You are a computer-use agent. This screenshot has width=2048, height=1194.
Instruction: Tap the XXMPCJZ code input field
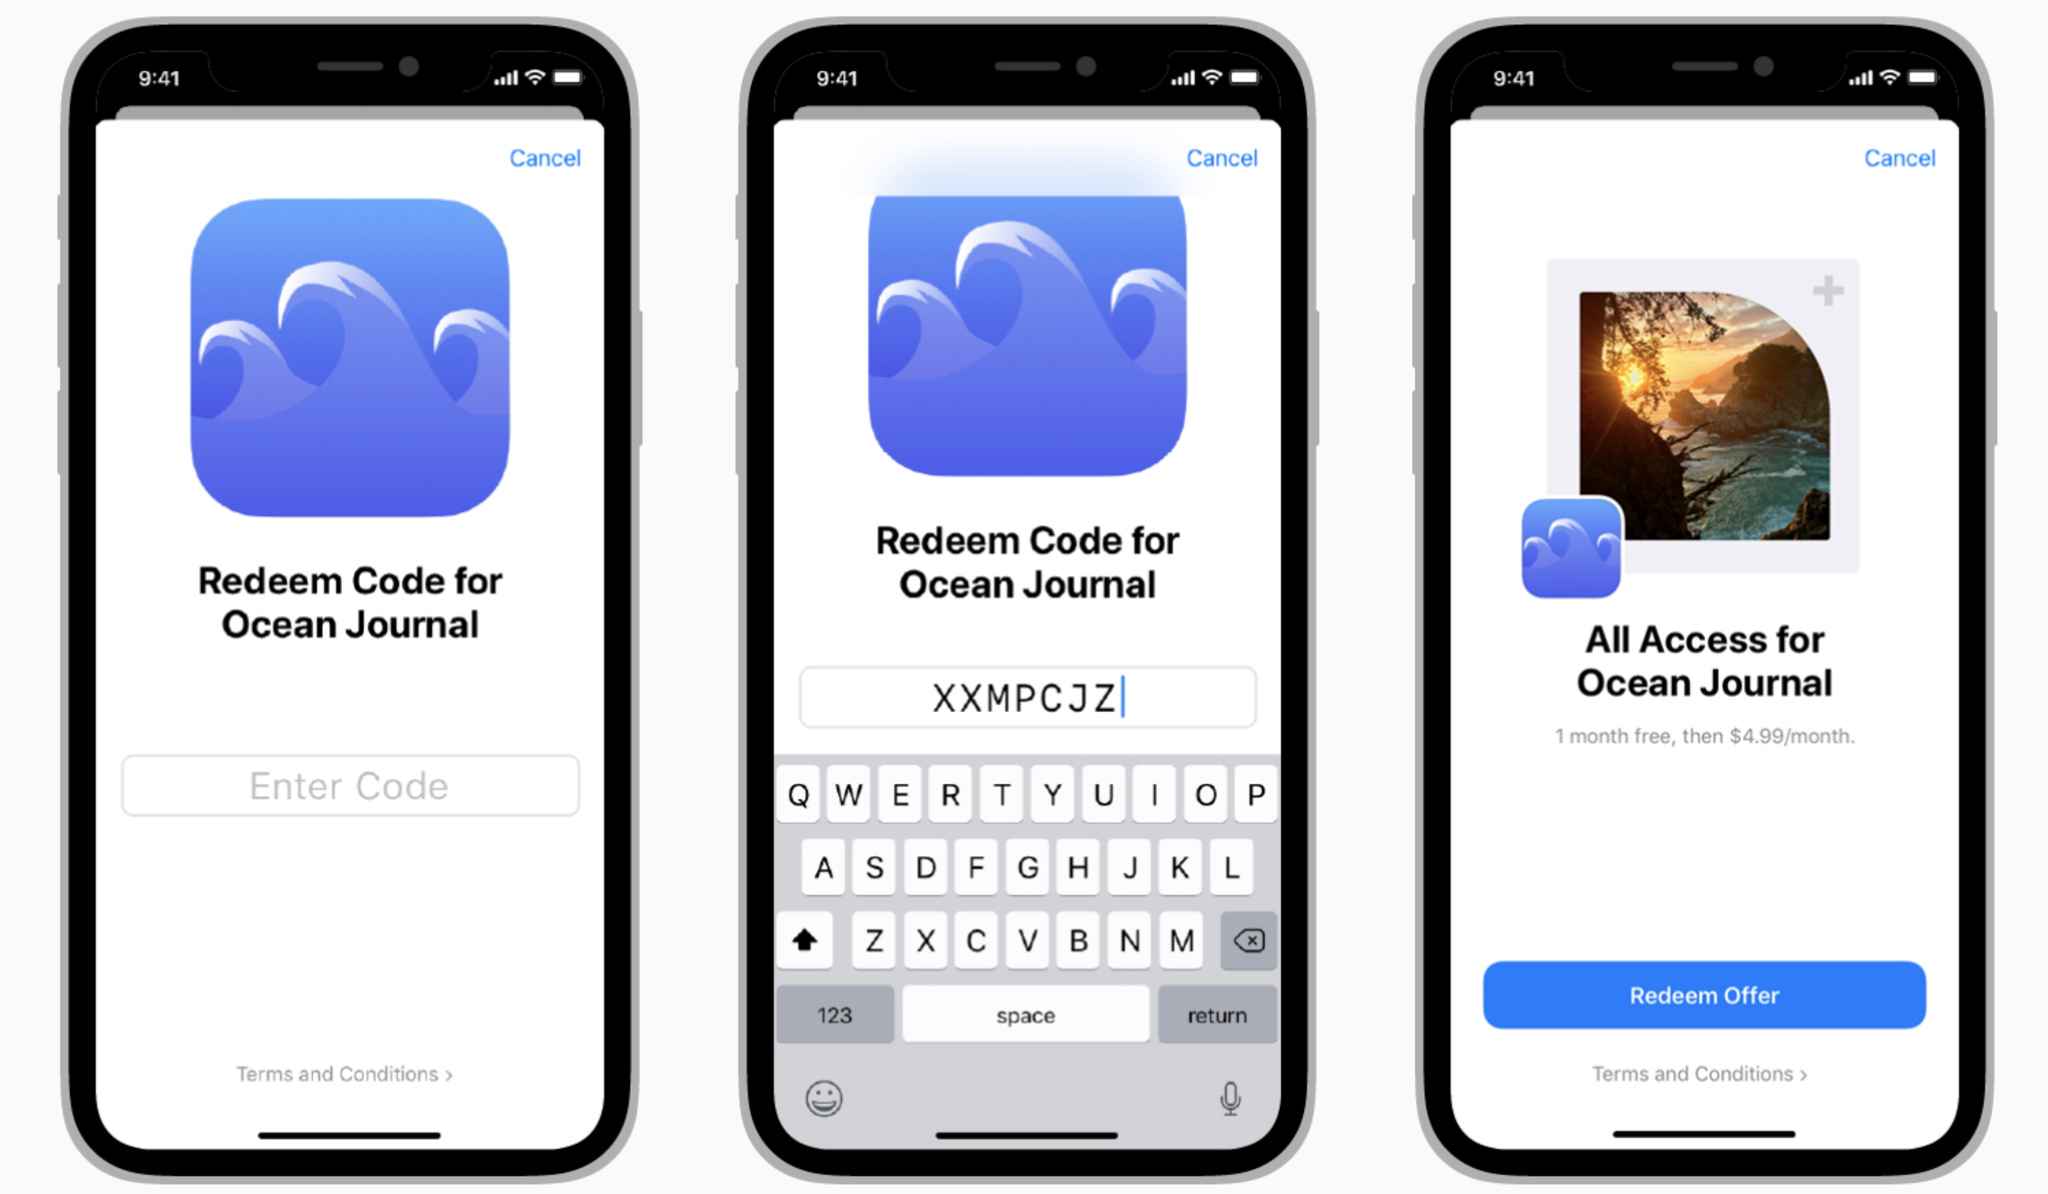1023,694
